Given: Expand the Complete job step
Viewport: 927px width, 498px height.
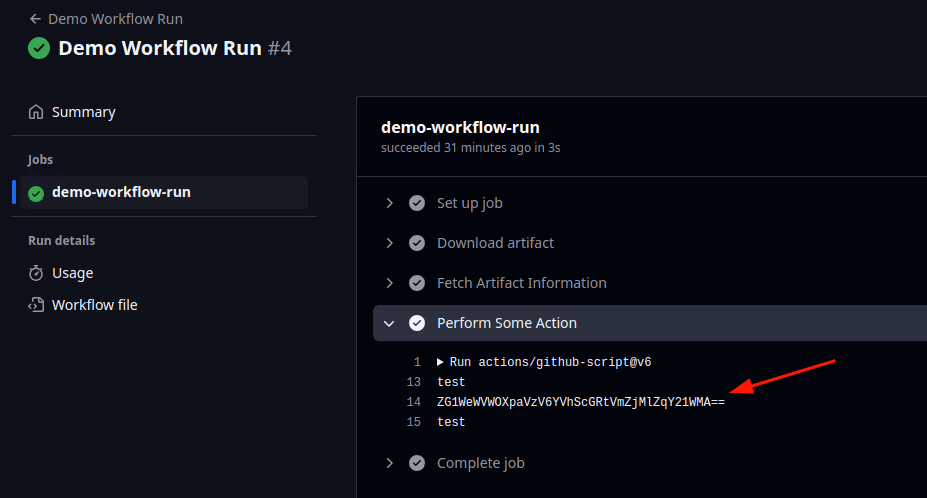Looking at the screenshot, I should click(x=389, y=463).
